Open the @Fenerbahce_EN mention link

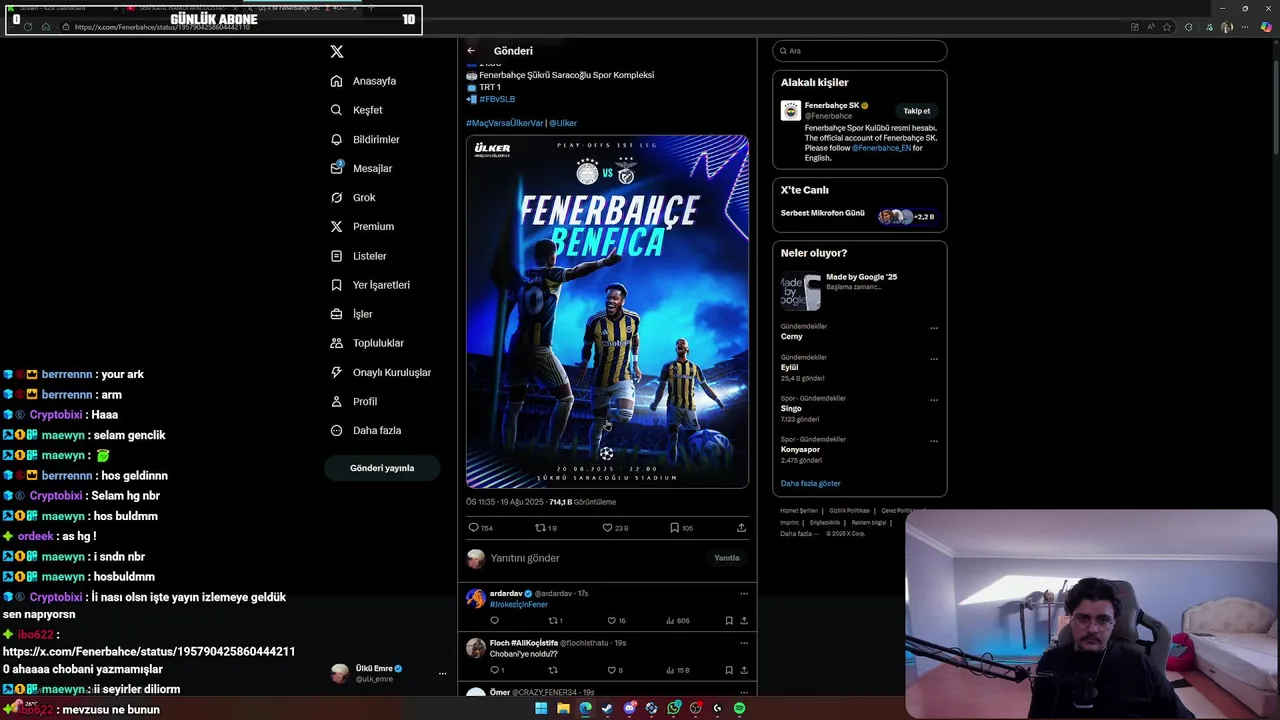coord(881,148)
